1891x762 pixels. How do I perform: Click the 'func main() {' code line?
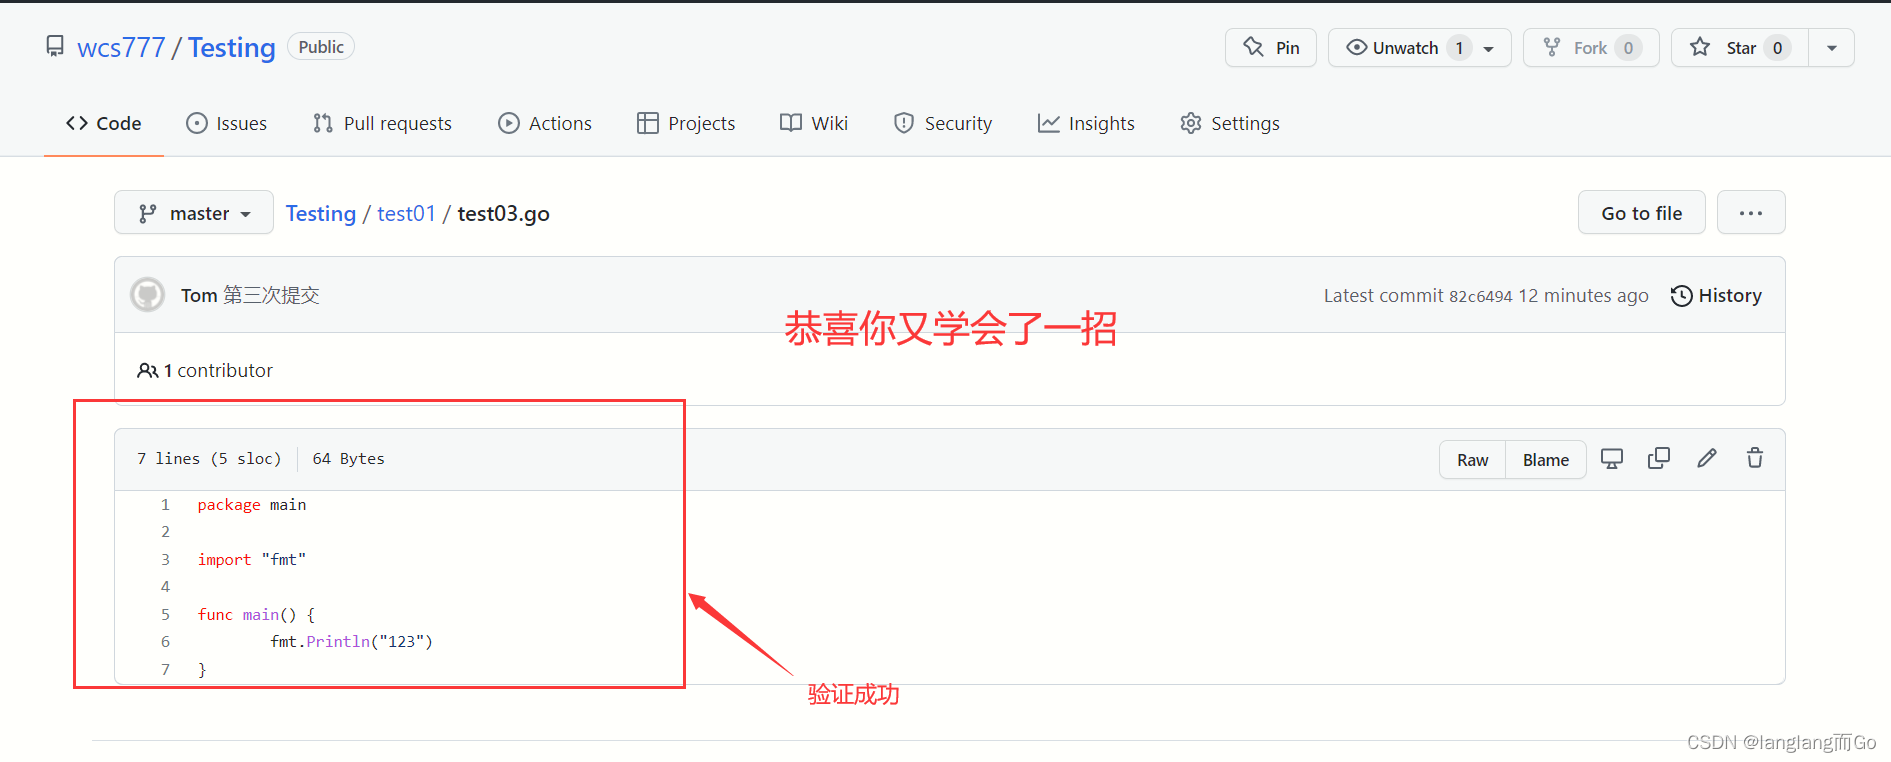(256, 615)
